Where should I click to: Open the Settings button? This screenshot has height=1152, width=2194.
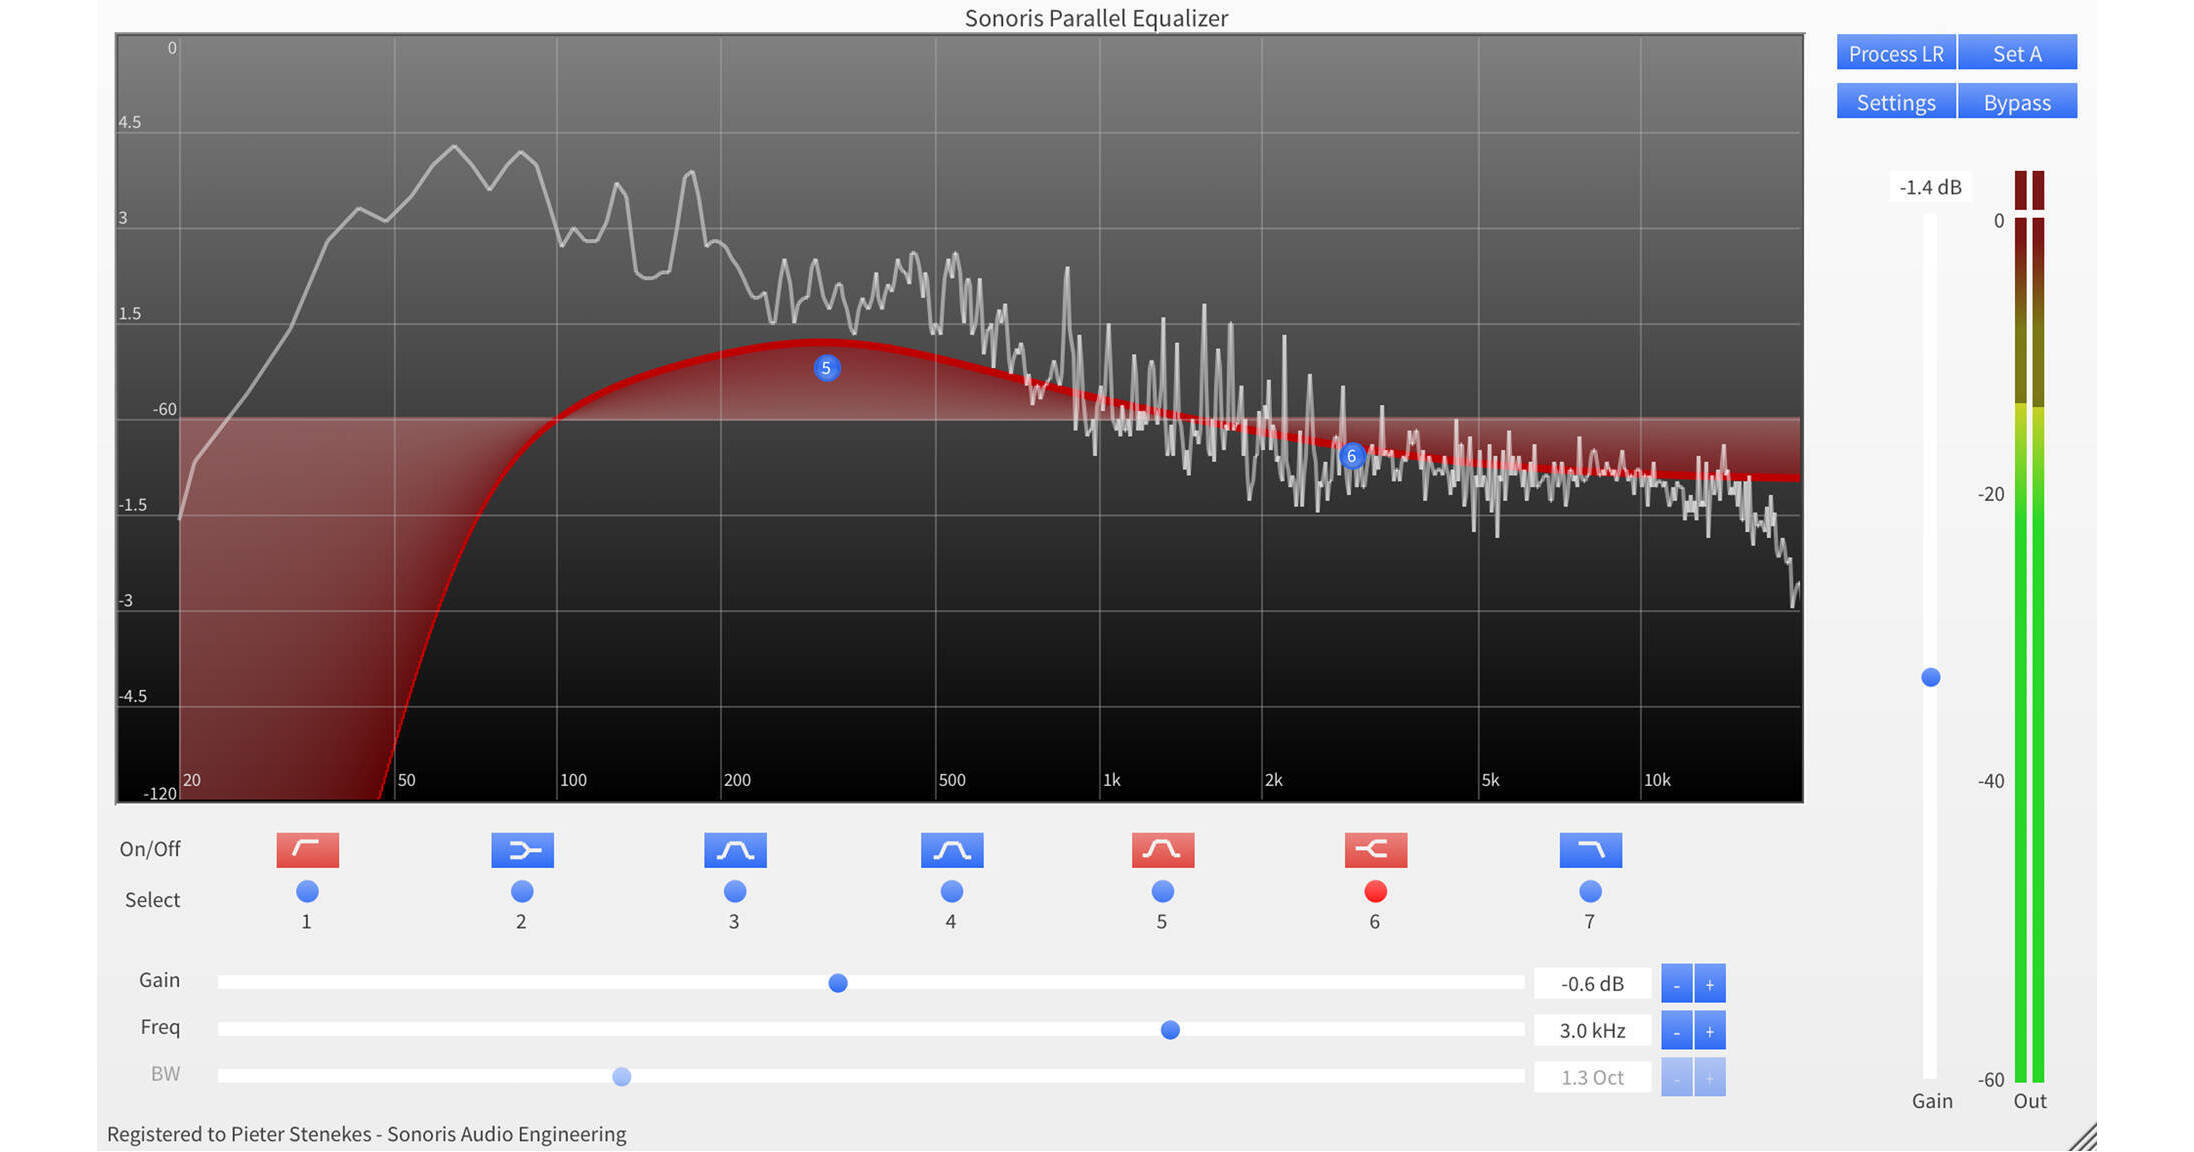point(1895,102)
